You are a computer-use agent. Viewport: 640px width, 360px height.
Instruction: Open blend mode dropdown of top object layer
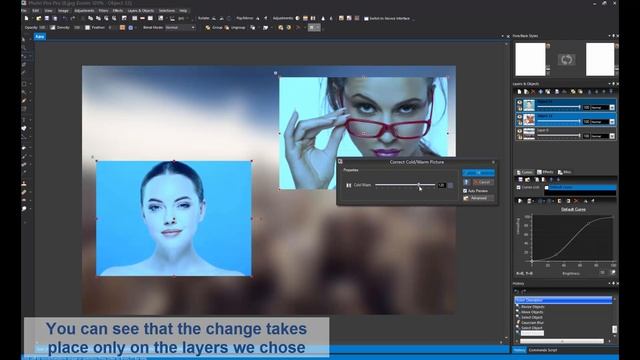click(612, 107)
